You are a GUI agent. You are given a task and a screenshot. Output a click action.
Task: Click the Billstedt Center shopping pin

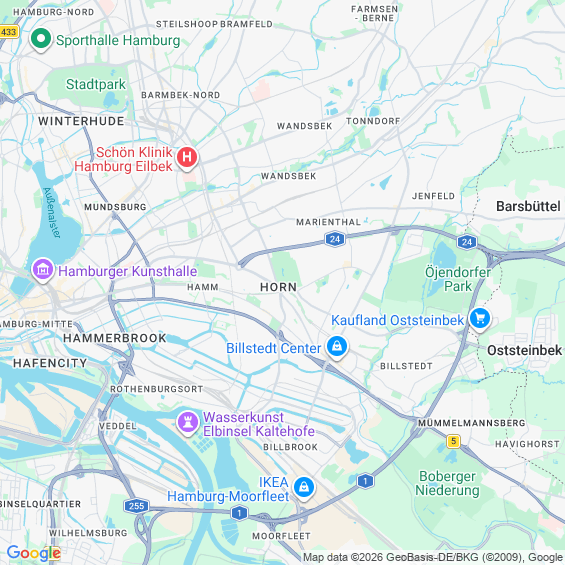click(x=337, y=347)
